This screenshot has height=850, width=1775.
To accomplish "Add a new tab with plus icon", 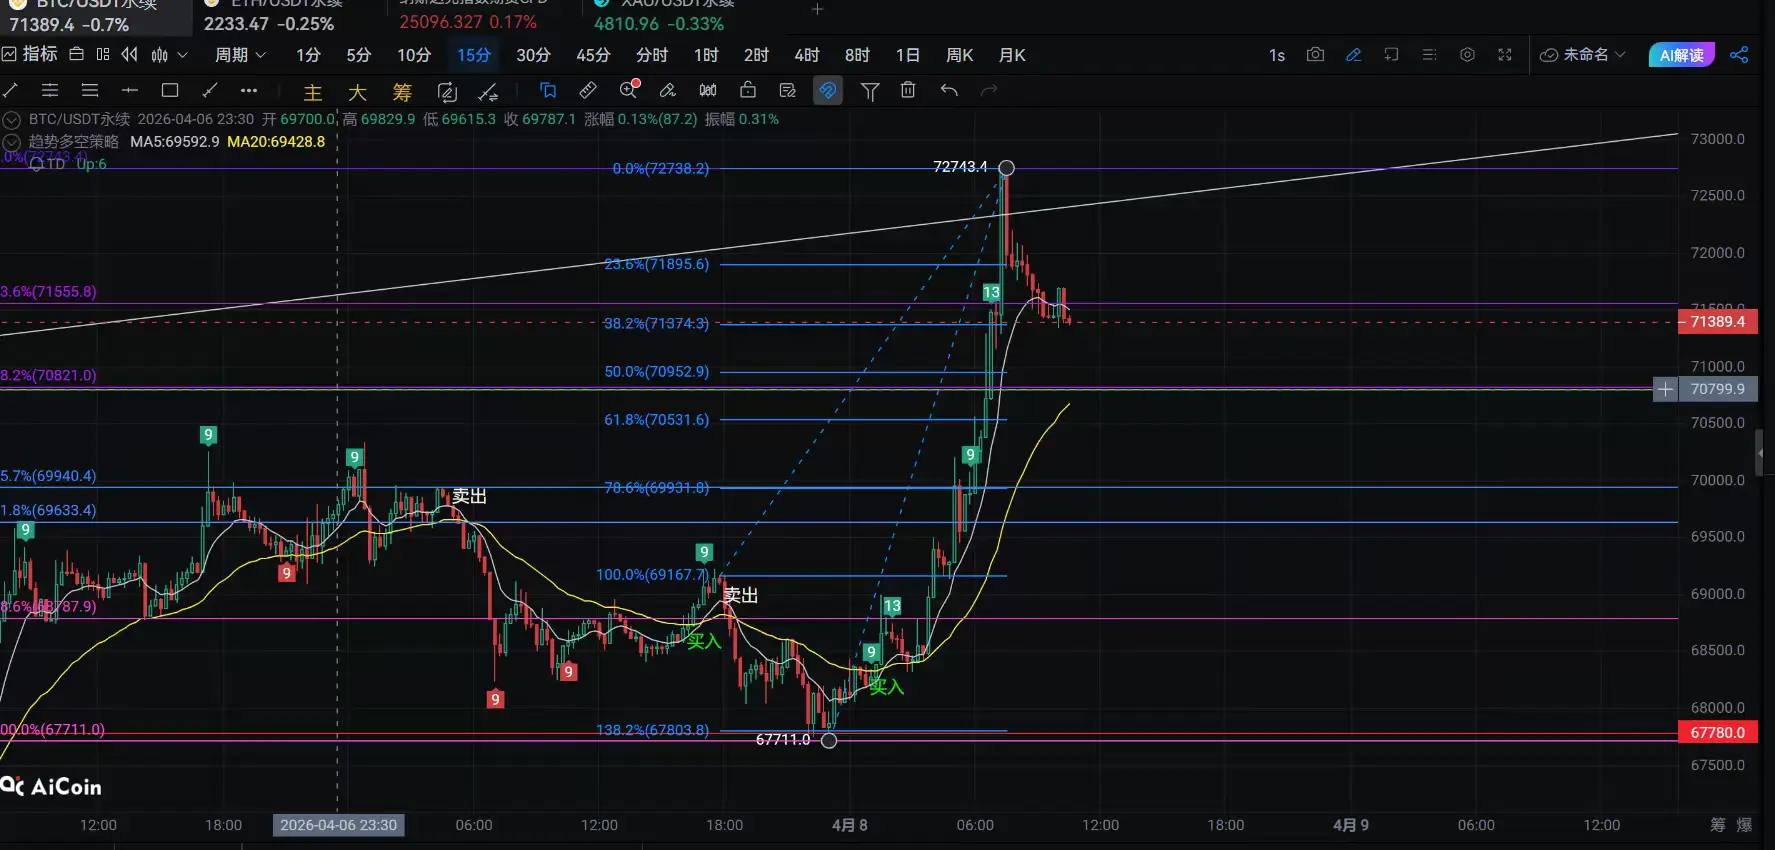I will point(817,9).
